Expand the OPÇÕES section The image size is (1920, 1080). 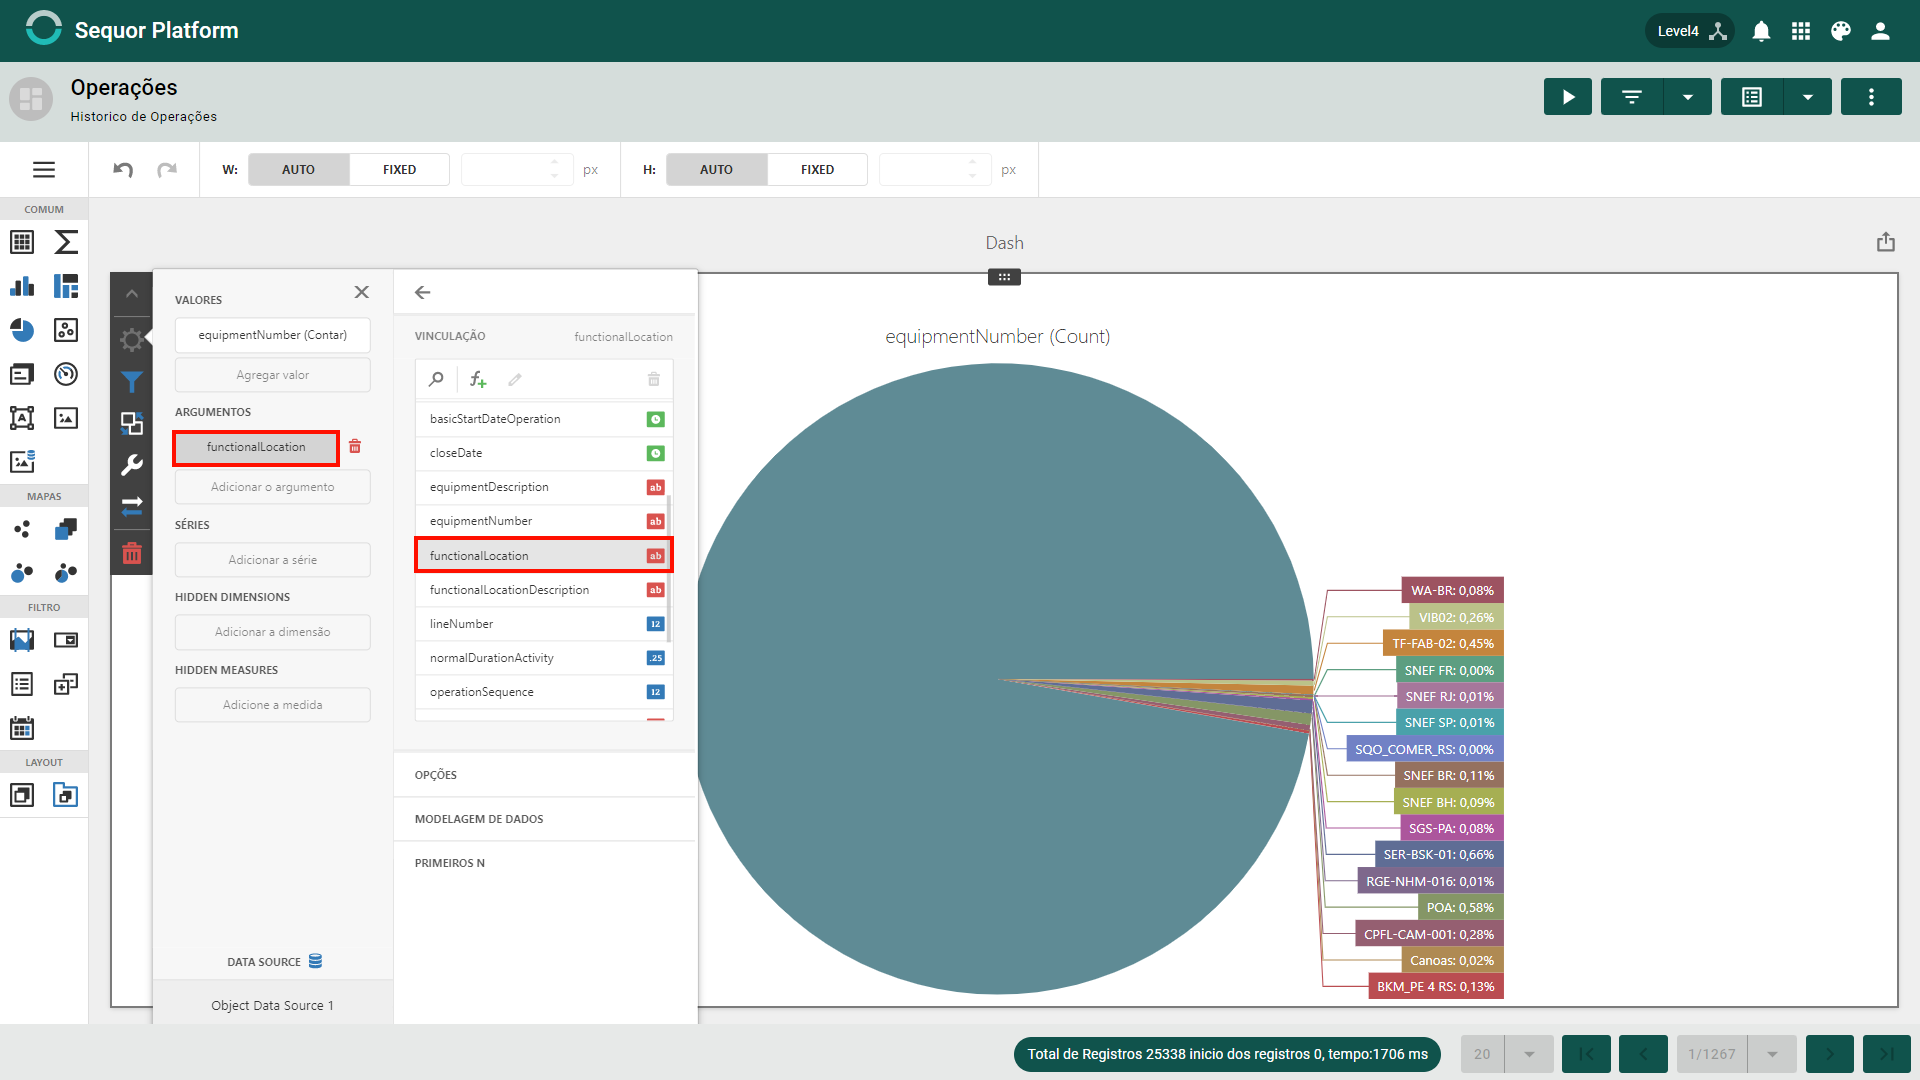click(545, 775)
